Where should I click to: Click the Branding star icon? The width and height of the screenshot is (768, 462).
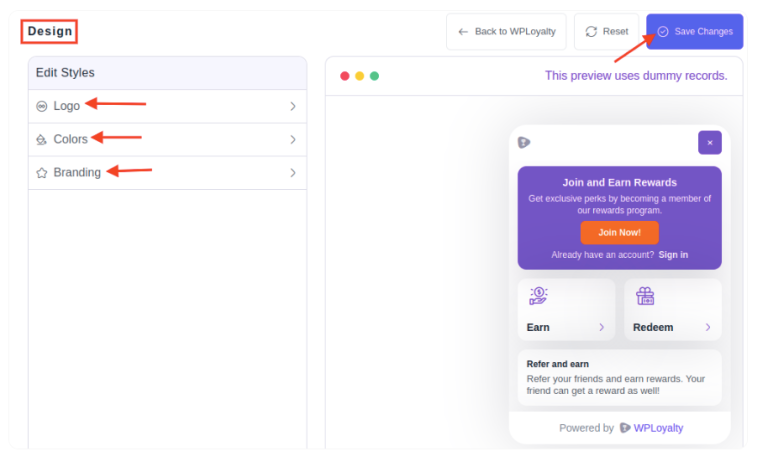42,173
